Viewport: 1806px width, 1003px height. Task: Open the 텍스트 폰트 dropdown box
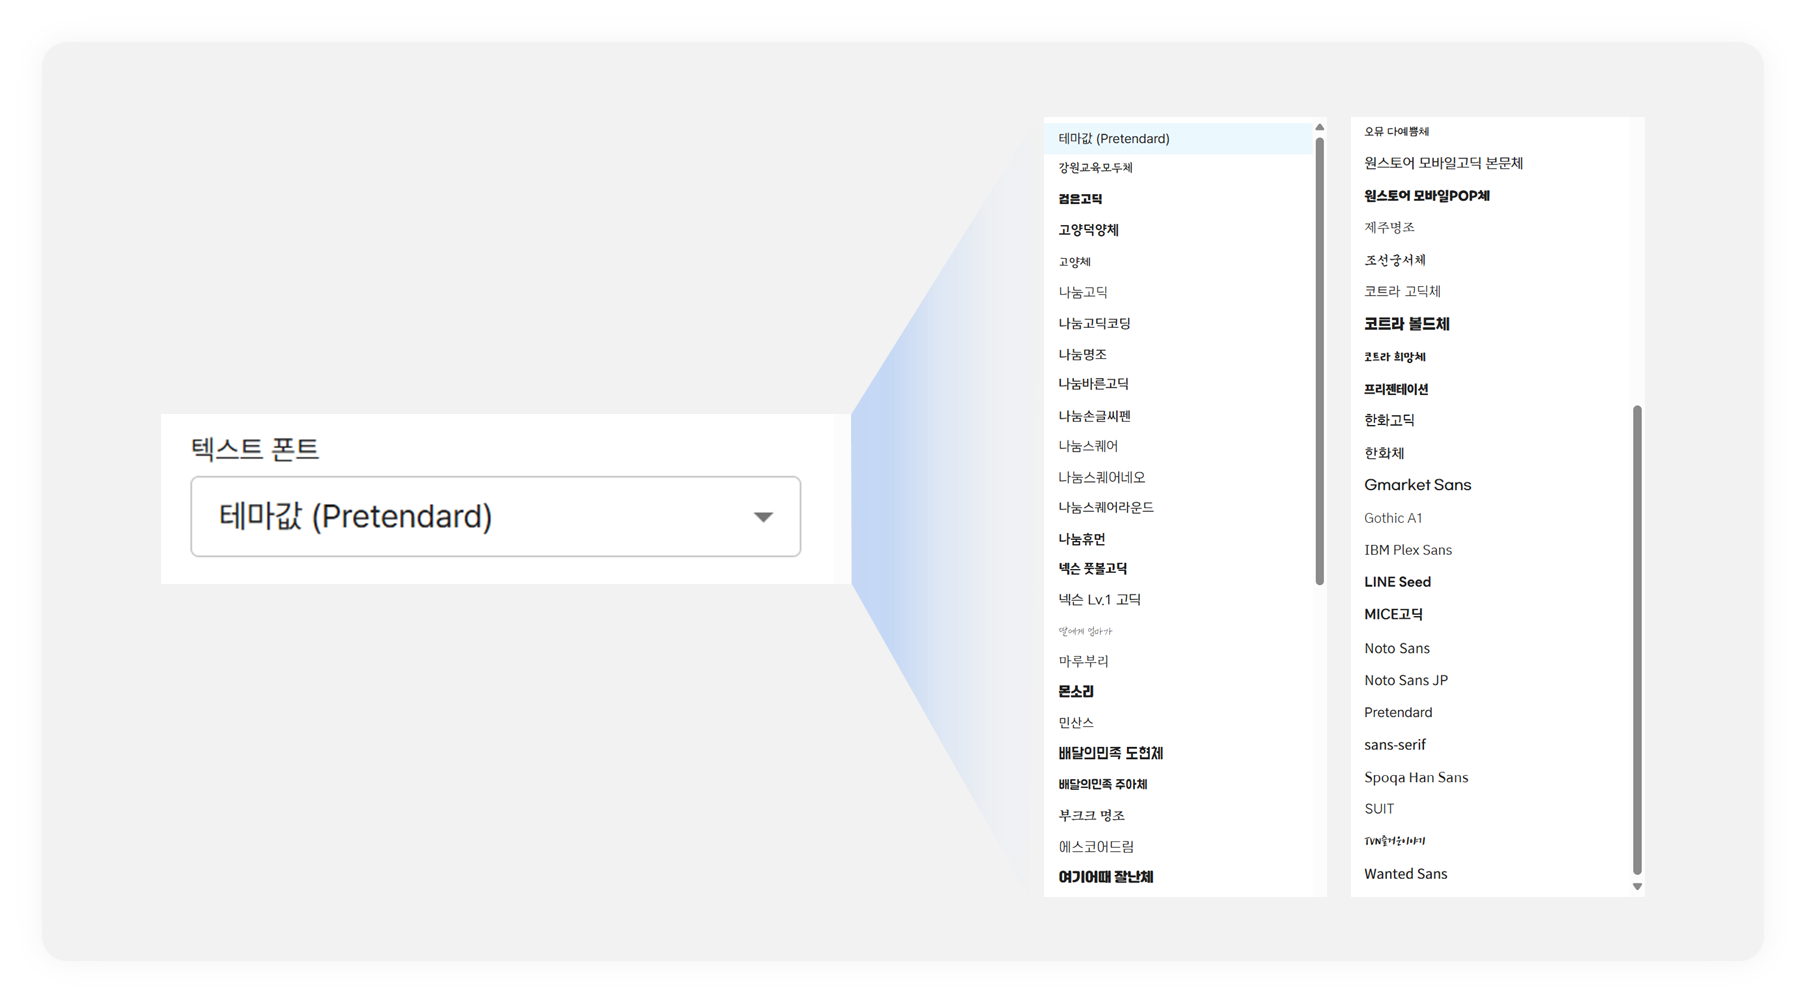click(495, 516)
